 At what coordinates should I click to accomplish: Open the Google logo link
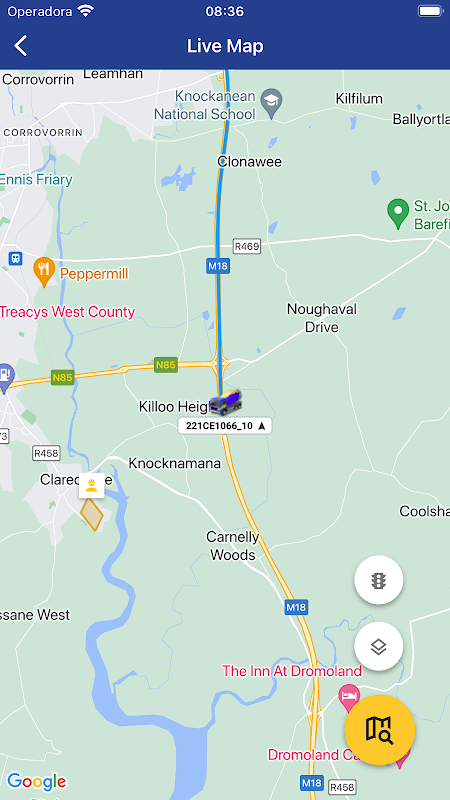(x=37, y=782)
